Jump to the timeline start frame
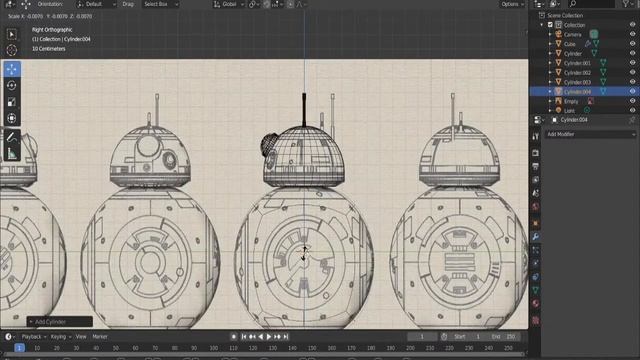 (244, 337)
